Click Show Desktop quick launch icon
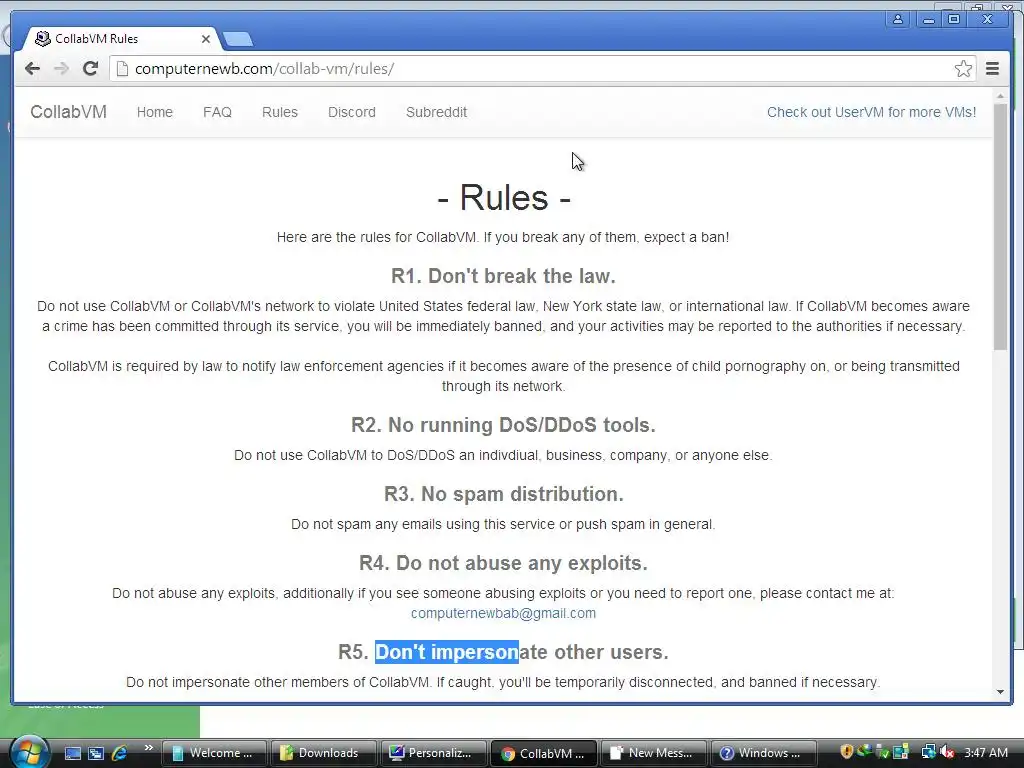Viewport: 1024px width, 768px height. [x=73, y=753]
